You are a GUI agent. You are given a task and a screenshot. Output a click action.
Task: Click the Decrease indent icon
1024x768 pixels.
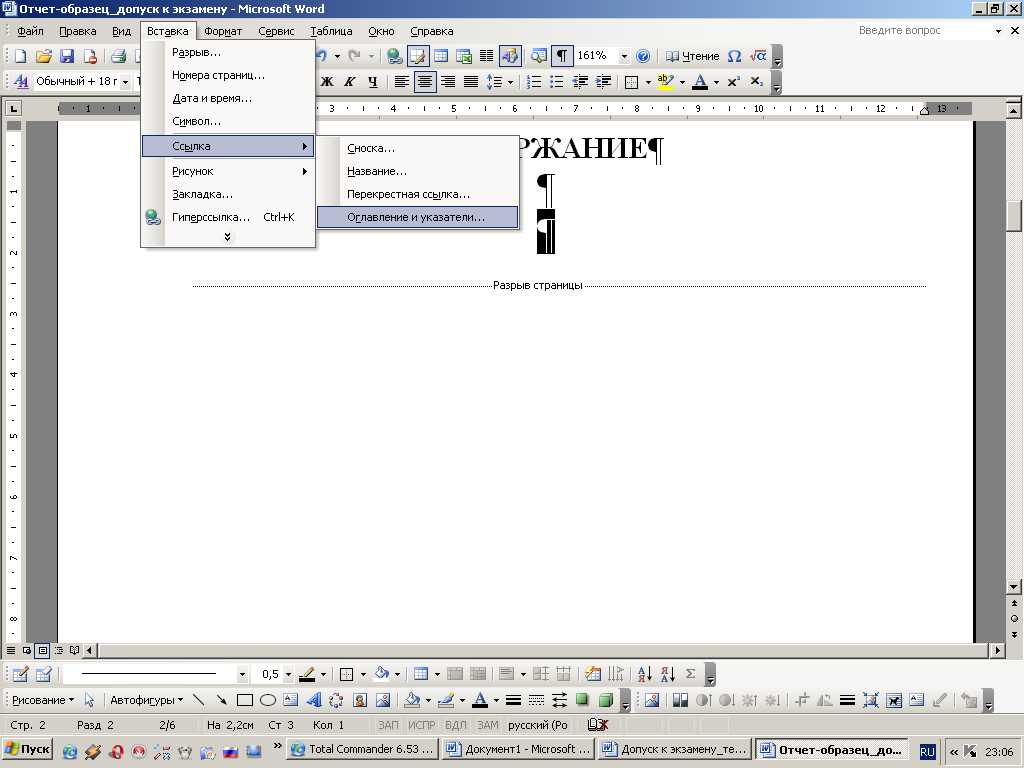(580, 82)
